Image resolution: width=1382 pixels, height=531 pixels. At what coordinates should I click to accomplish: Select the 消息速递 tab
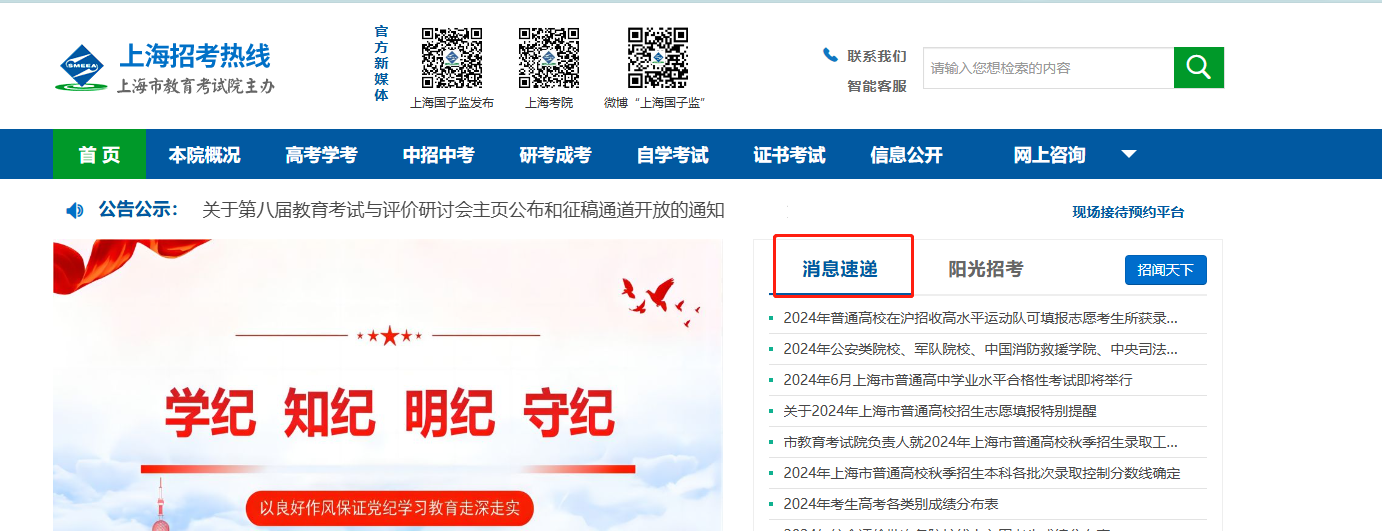(x=839, y=269)
